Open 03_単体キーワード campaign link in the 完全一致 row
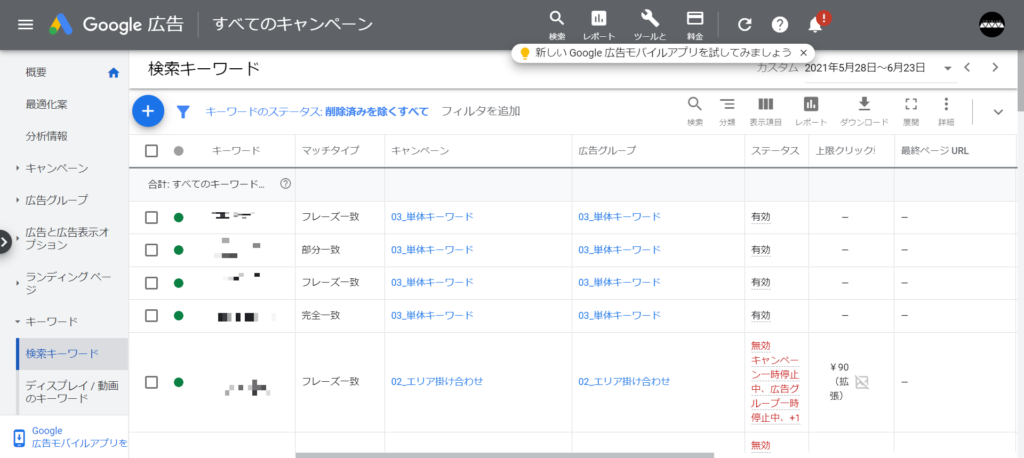The width and height of the screenshot is (1024, 458). click(x=432, y=316)
